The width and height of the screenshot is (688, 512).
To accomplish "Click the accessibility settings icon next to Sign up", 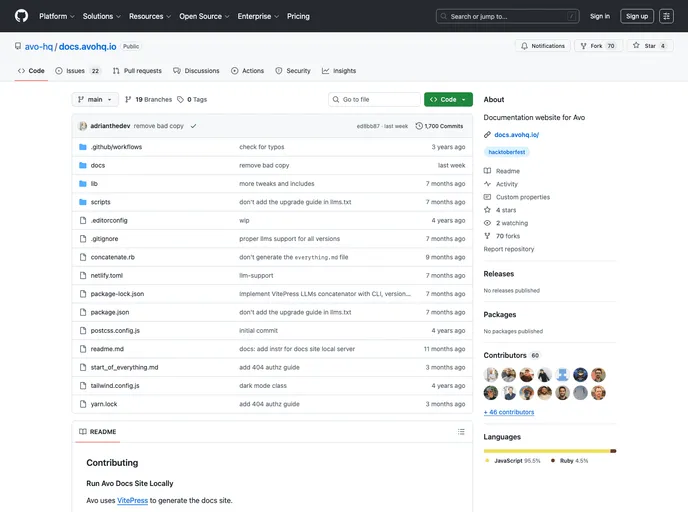I will 666,16.
